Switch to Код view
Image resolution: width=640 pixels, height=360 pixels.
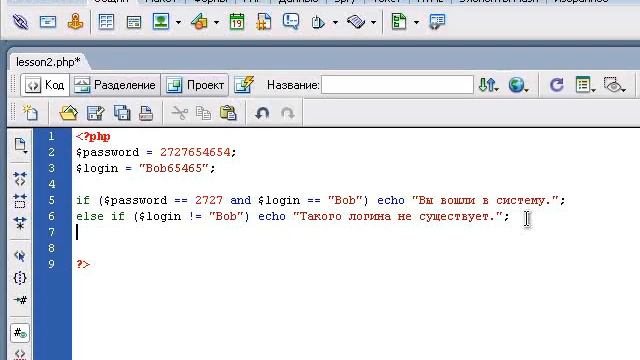click(45, 85)
